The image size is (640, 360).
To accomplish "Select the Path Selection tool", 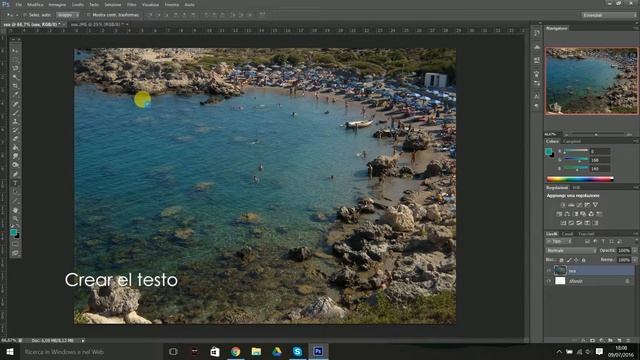I will 15,192.
